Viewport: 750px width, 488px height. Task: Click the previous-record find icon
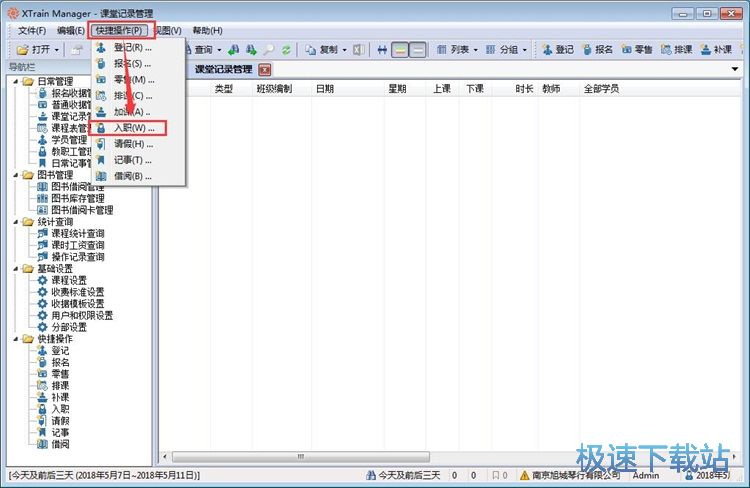pos(233,50)
